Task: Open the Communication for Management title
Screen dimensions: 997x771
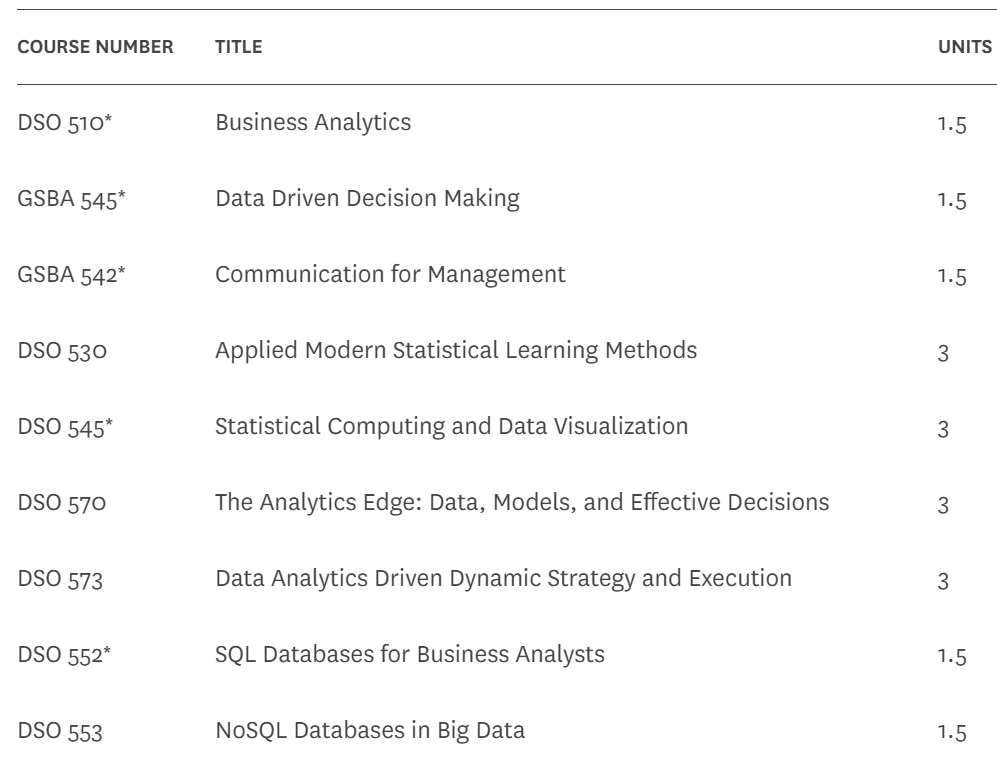Action: (391, 275)
